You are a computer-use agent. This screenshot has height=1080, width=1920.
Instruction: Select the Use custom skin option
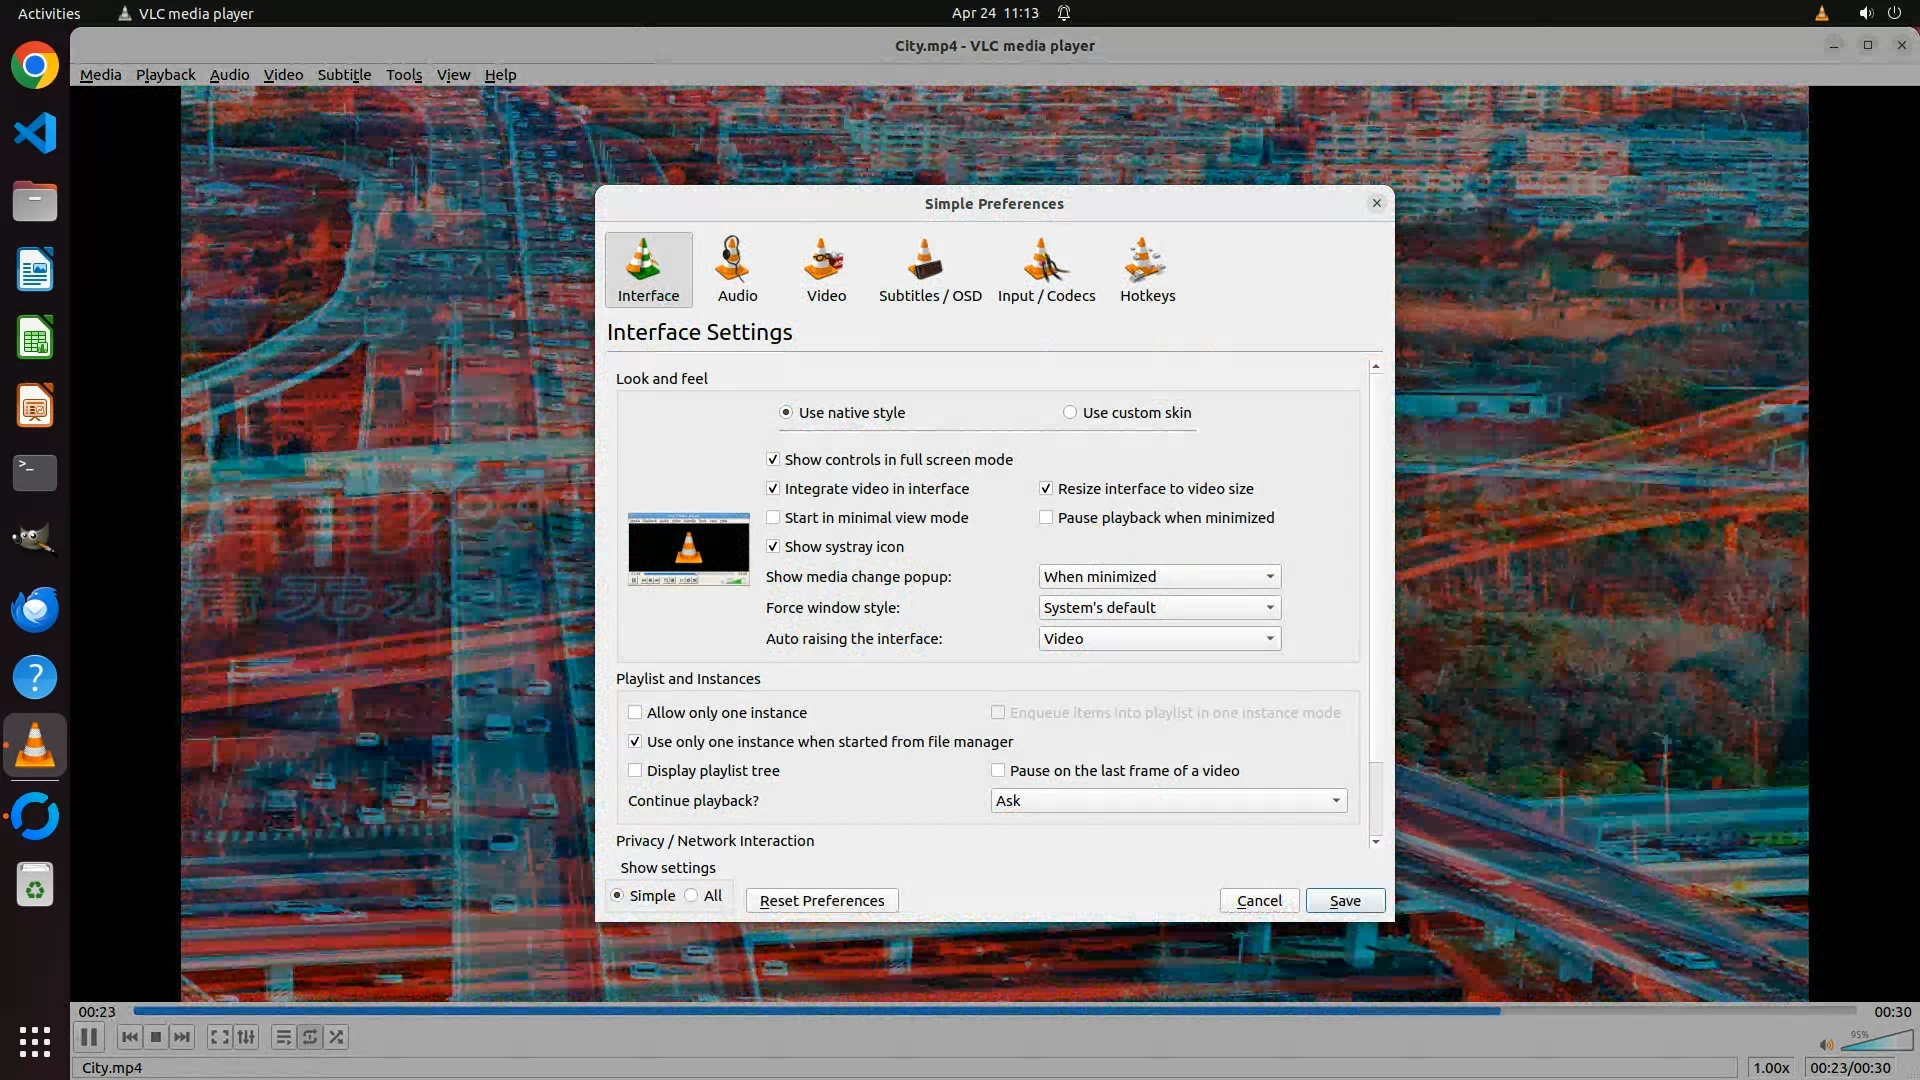coord(1070,413)
